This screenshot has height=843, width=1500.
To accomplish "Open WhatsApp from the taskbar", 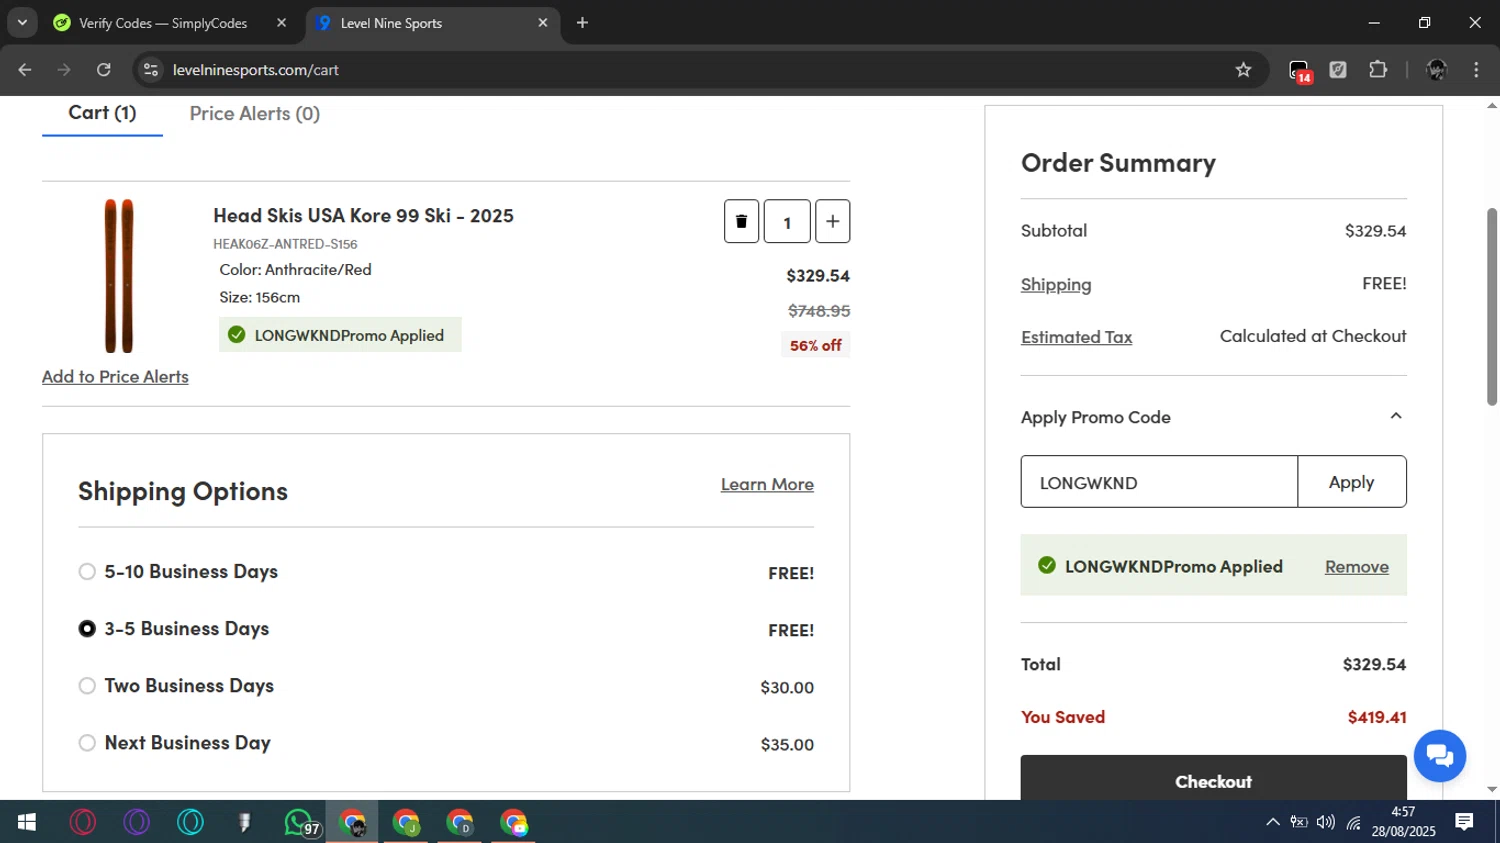I will pyautogui.click(x=298, y=822).
